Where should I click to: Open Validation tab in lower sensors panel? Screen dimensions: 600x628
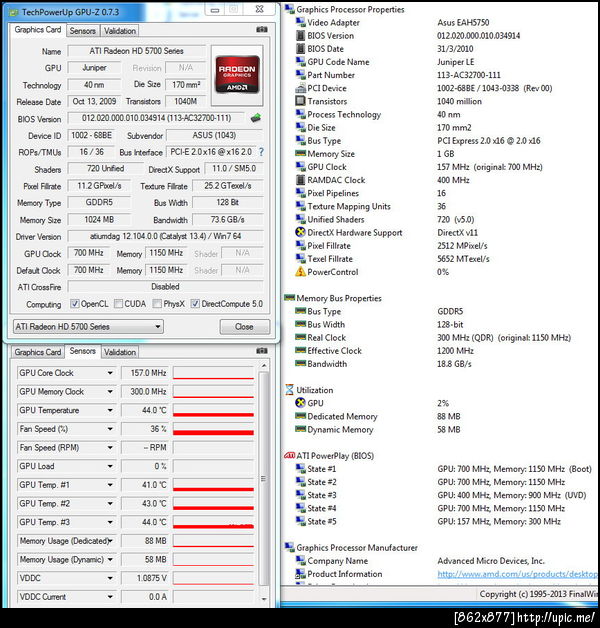click(x=120, y=352)
